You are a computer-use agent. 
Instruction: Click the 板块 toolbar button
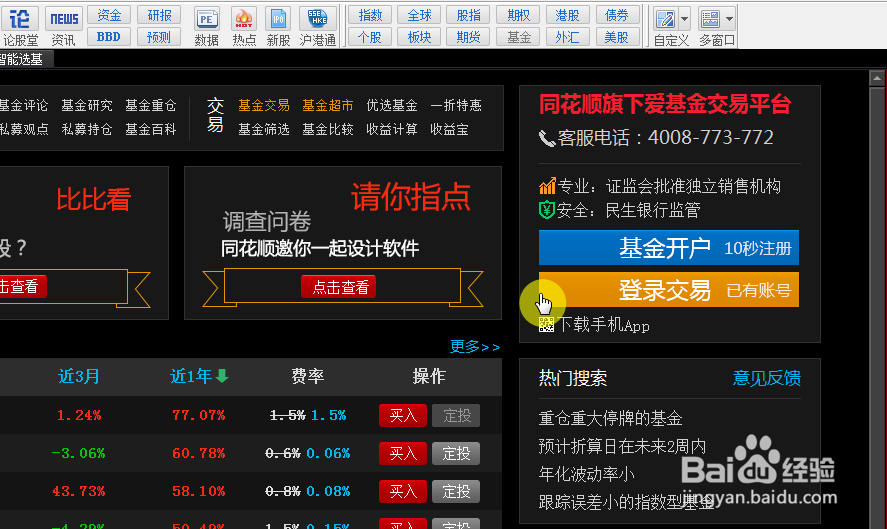pos(419,37)
